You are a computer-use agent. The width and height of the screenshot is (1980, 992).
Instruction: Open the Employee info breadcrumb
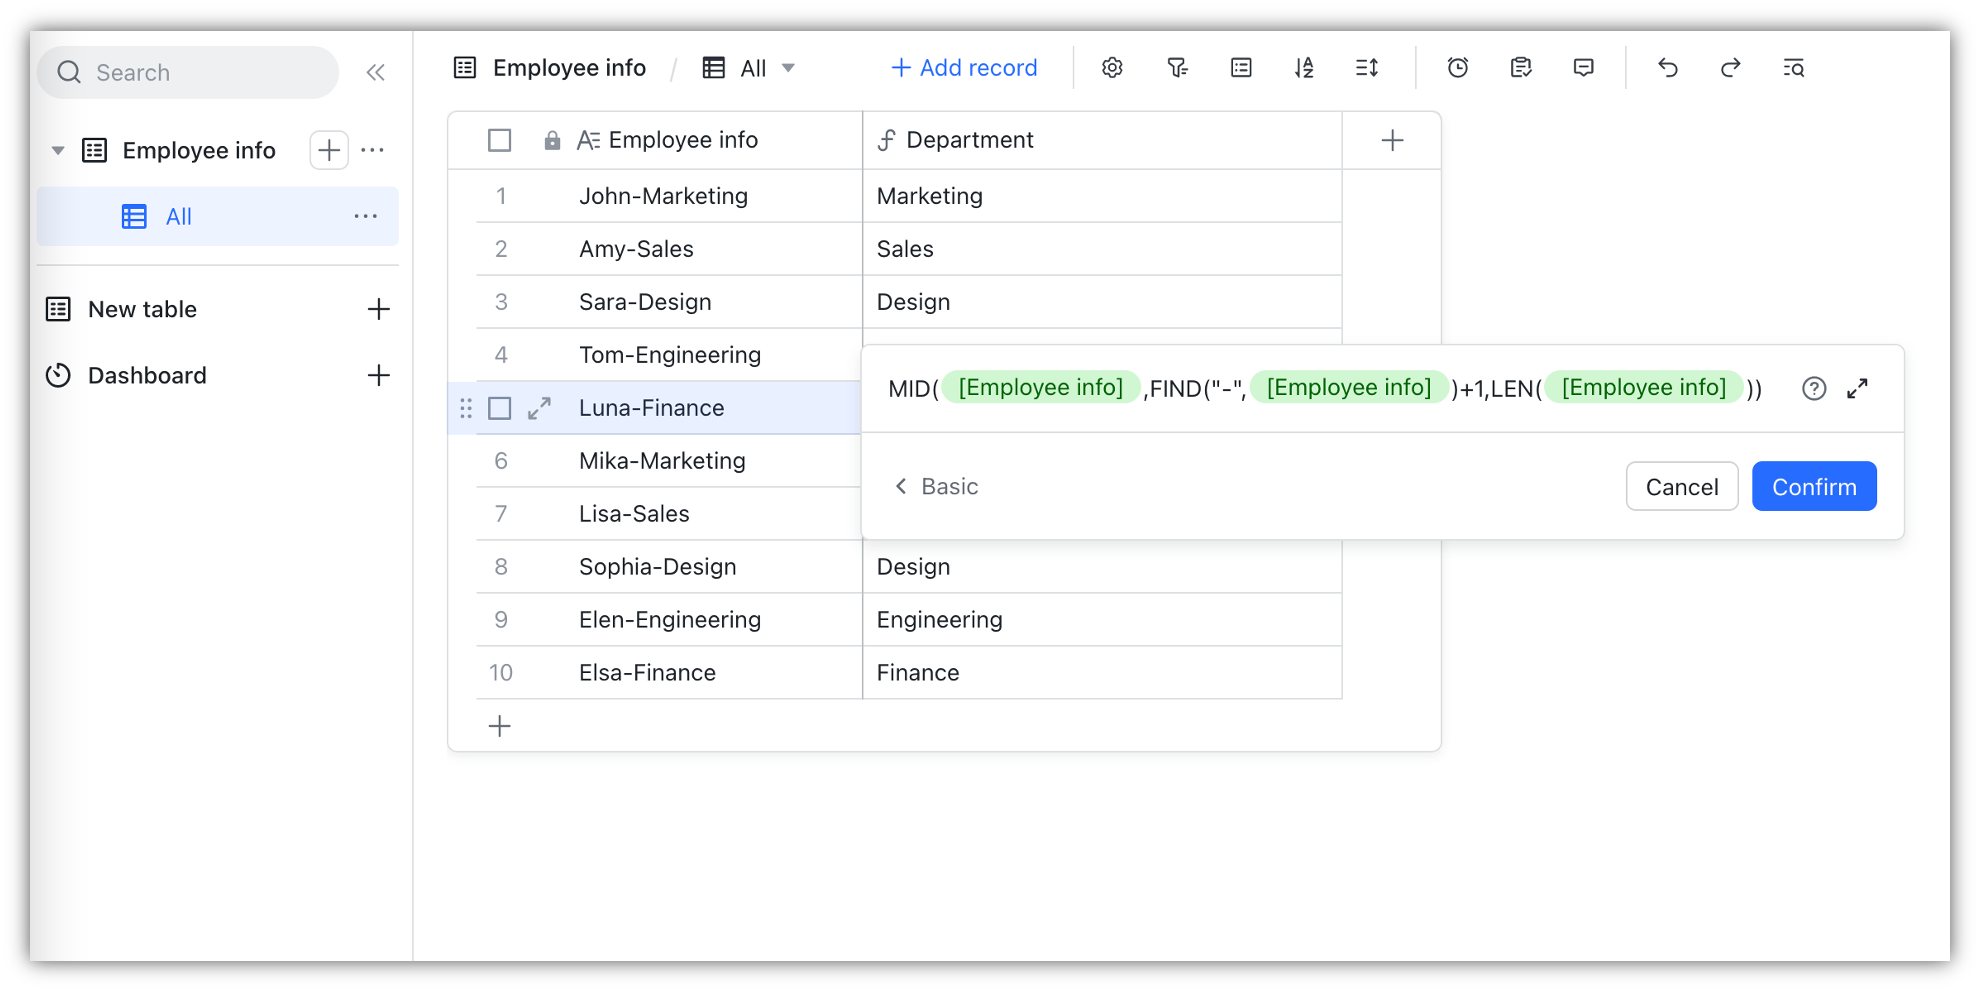[568, 67]
